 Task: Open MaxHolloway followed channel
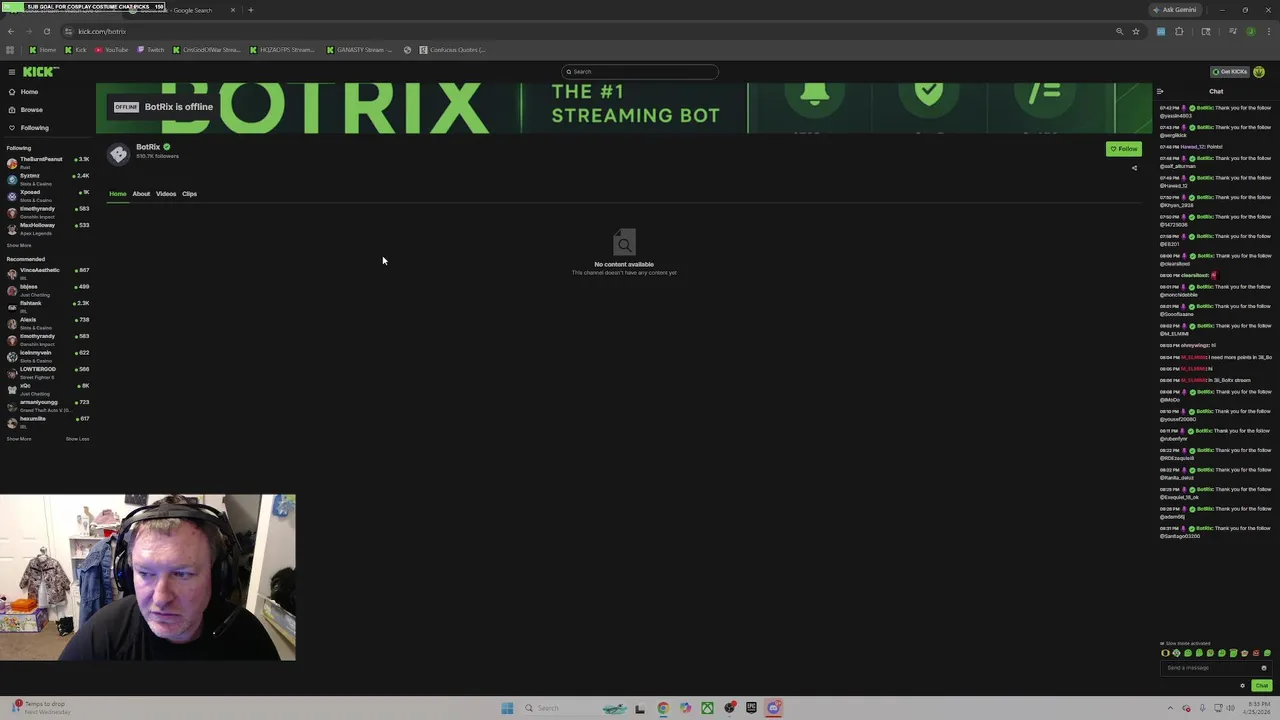tap(47, 229)
